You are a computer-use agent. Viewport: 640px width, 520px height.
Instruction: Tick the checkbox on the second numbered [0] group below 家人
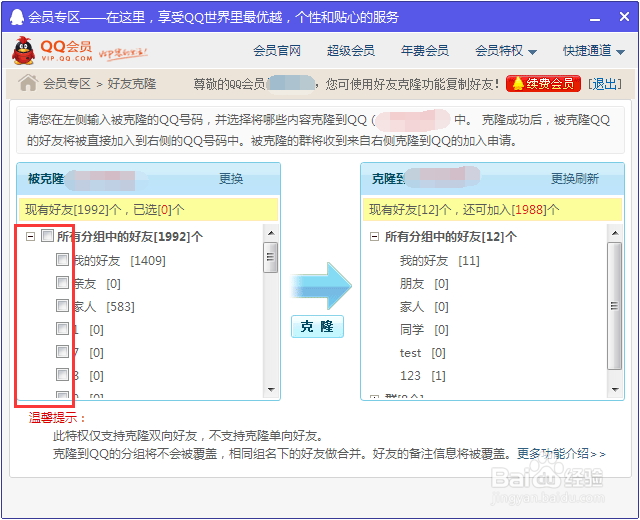click(x=62, y=351)
